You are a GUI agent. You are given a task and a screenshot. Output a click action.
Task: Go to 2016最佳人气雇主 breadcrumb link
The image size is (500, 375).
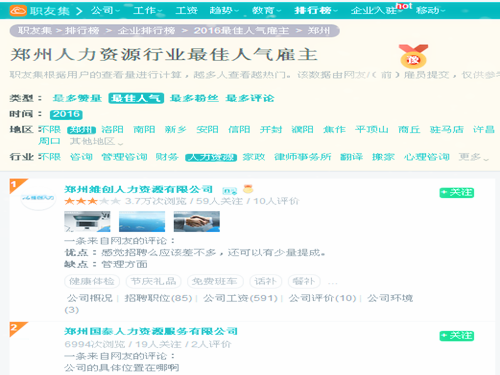(x=241, y=31)
